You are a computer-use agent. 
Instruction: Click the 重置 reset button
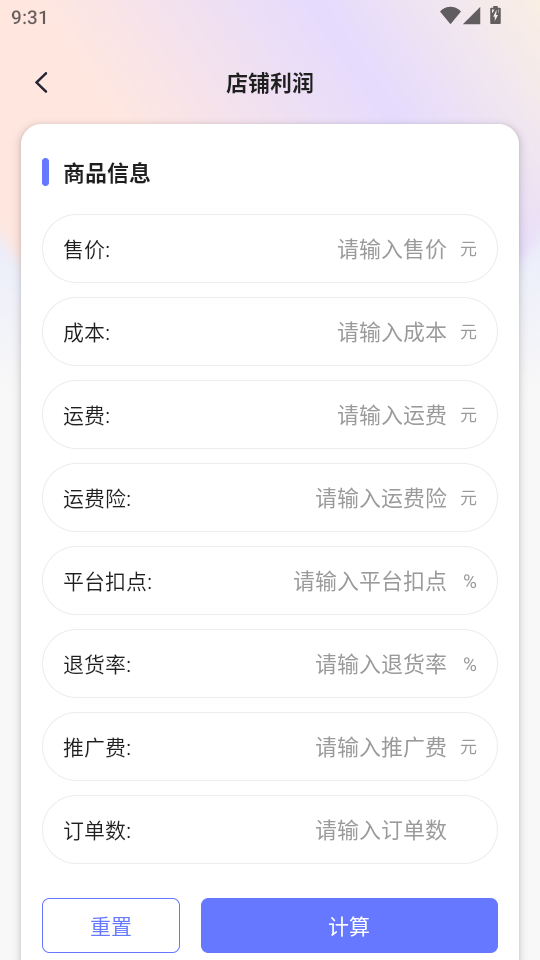point(111,926)
